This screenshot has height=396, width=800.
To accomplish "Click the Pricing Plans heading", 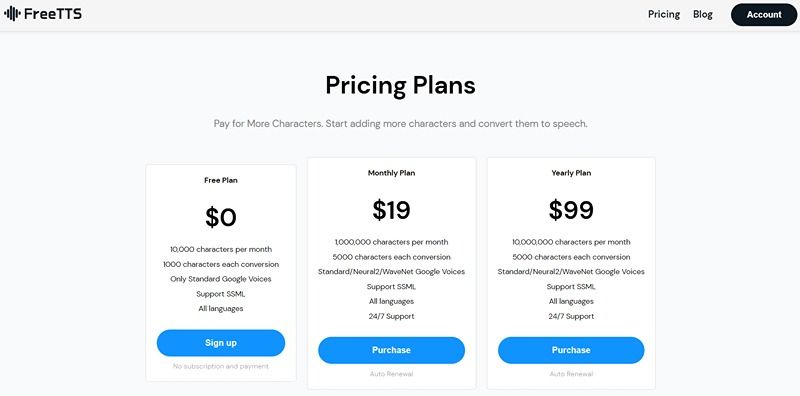I will click(401, 86).
